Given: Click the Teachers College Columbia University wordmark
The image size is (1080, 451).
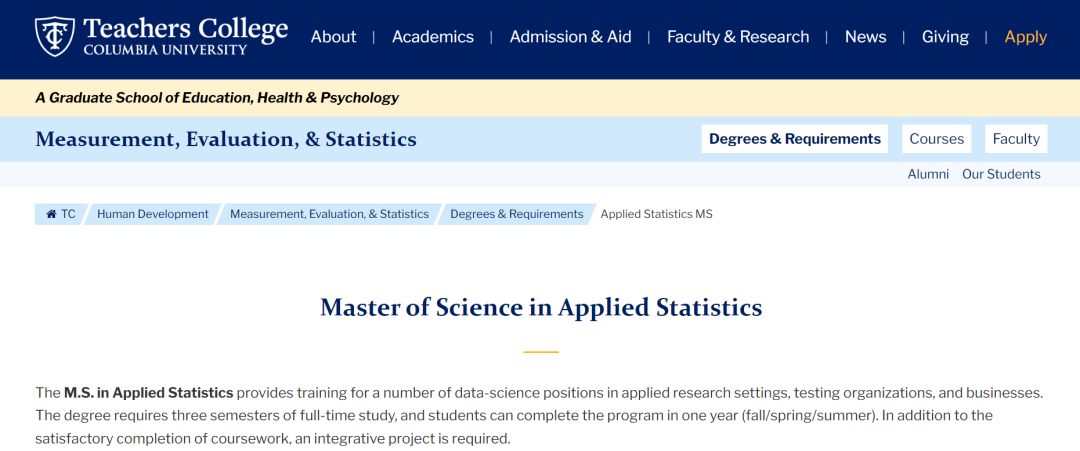Looking at the screenshot, I should [185, 36].
